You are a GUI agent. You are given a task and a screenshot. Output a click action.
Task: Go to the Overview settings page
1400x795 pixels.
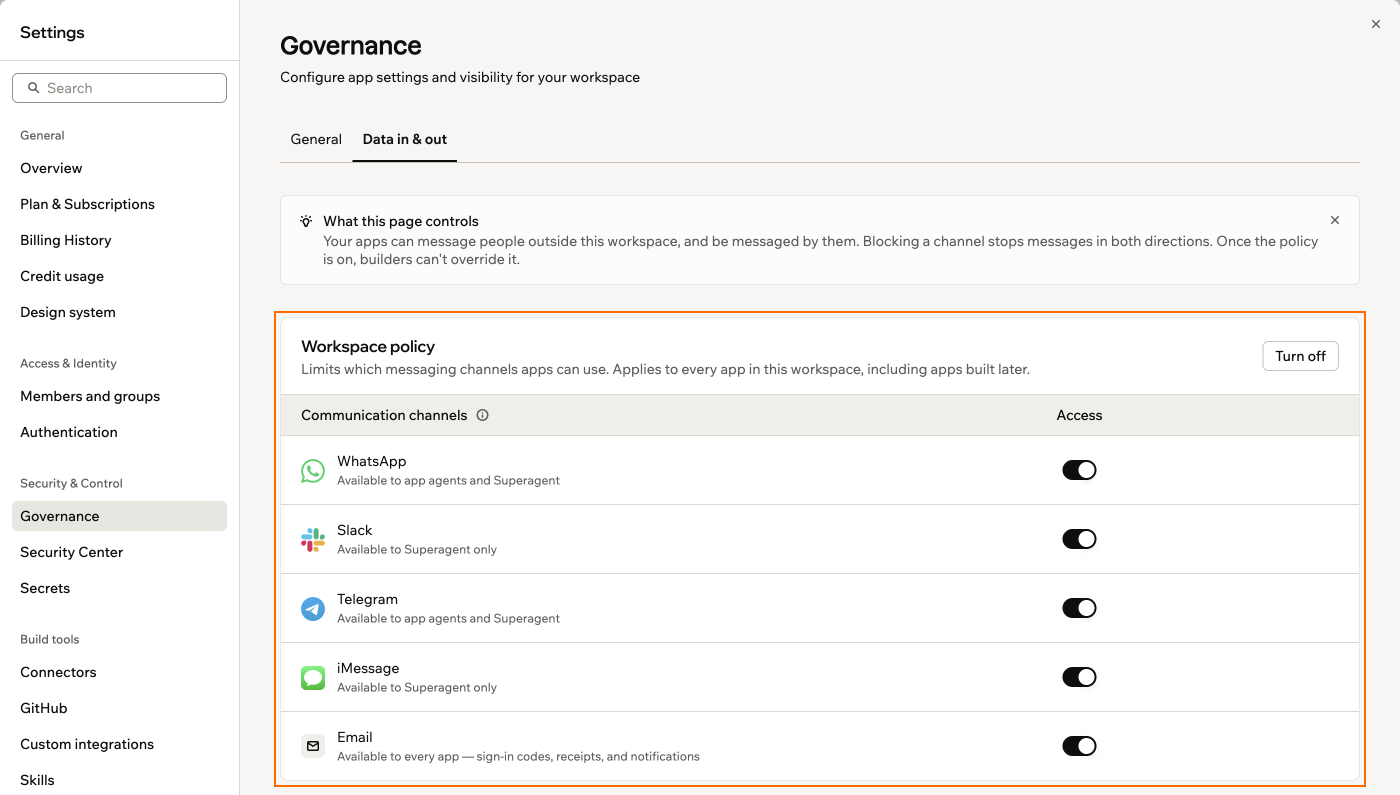(119, 168)
